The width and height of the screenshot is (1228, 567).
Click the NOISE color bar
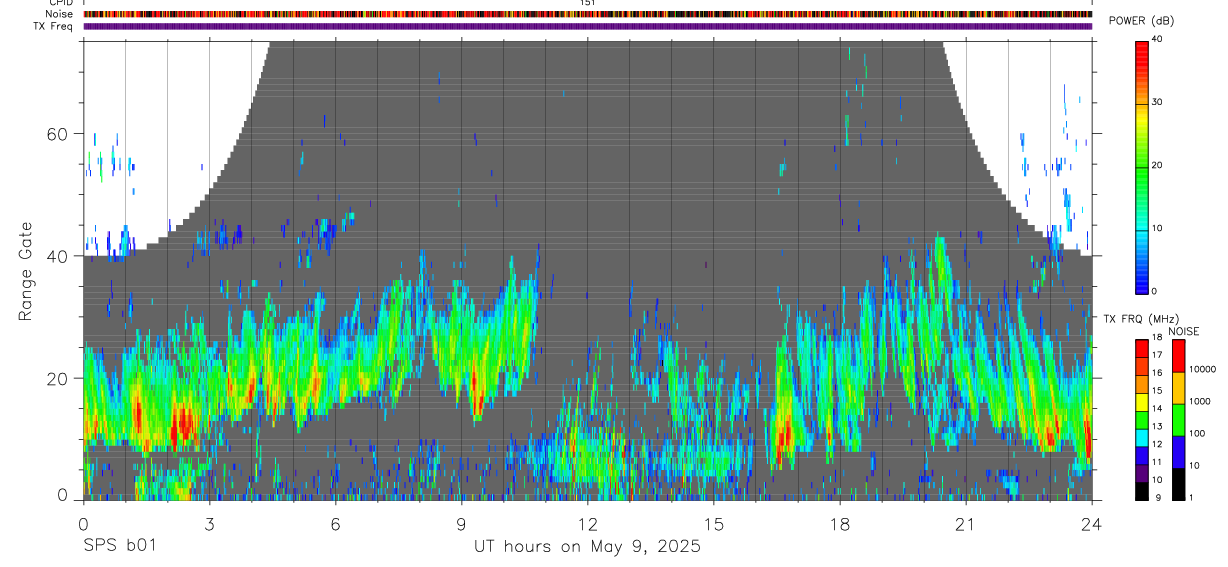click(x=1178, y=419)
